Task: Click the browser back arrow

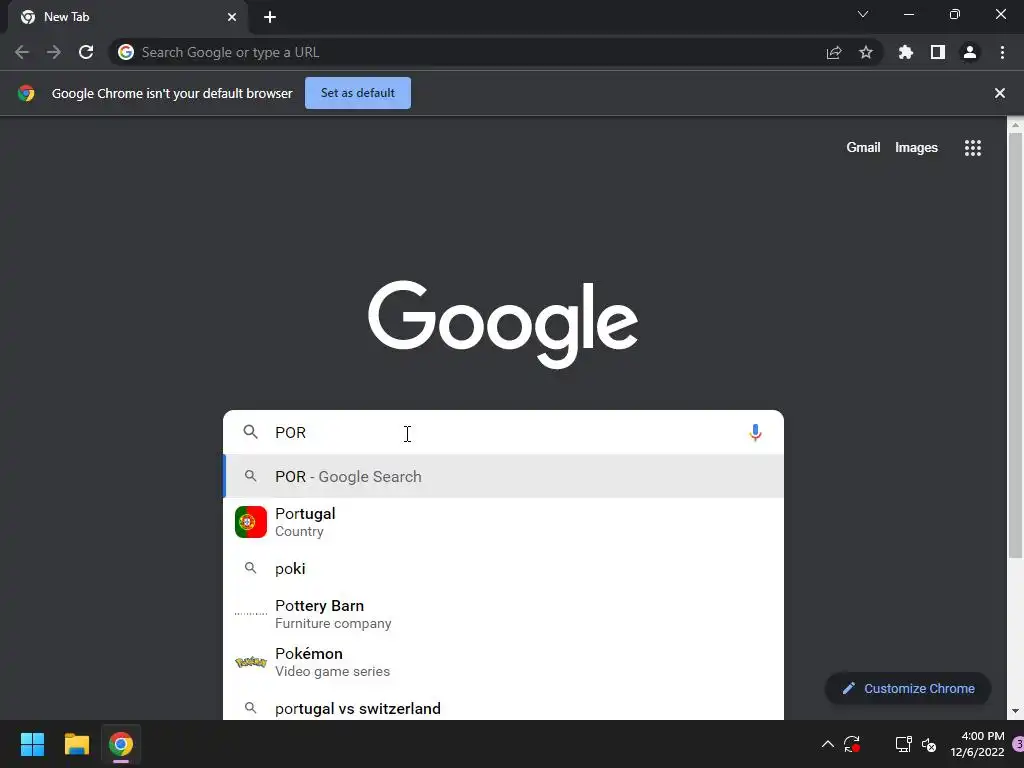Action: 22,52
